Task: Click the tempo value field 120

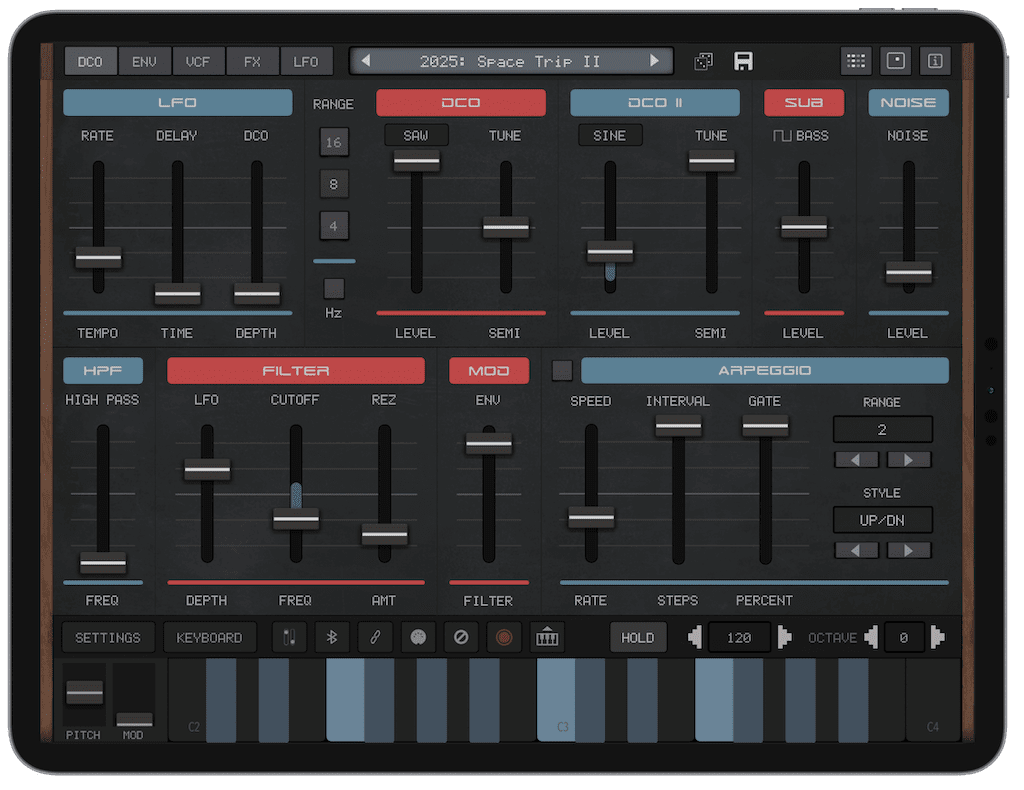Action: 739,637
